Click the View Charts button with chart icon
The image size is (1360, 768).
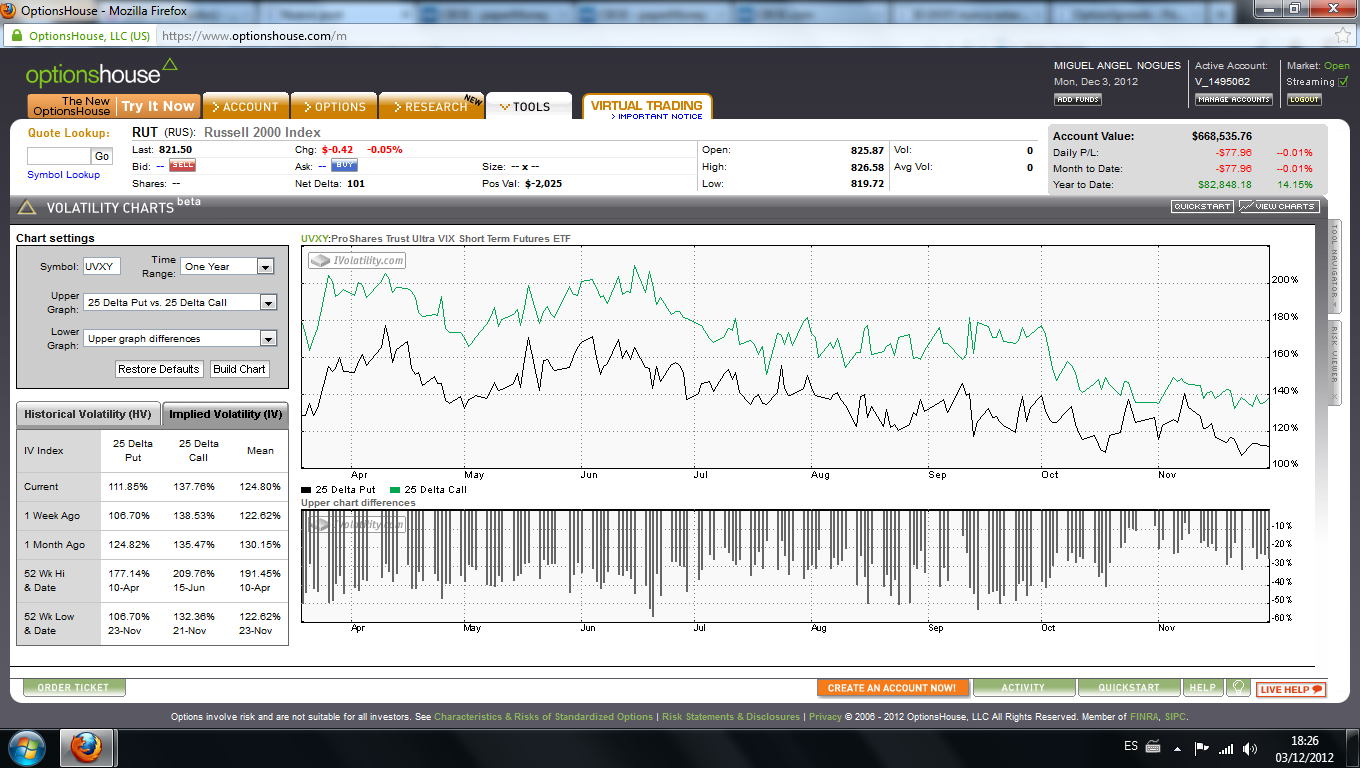(x=1279, y=206)
